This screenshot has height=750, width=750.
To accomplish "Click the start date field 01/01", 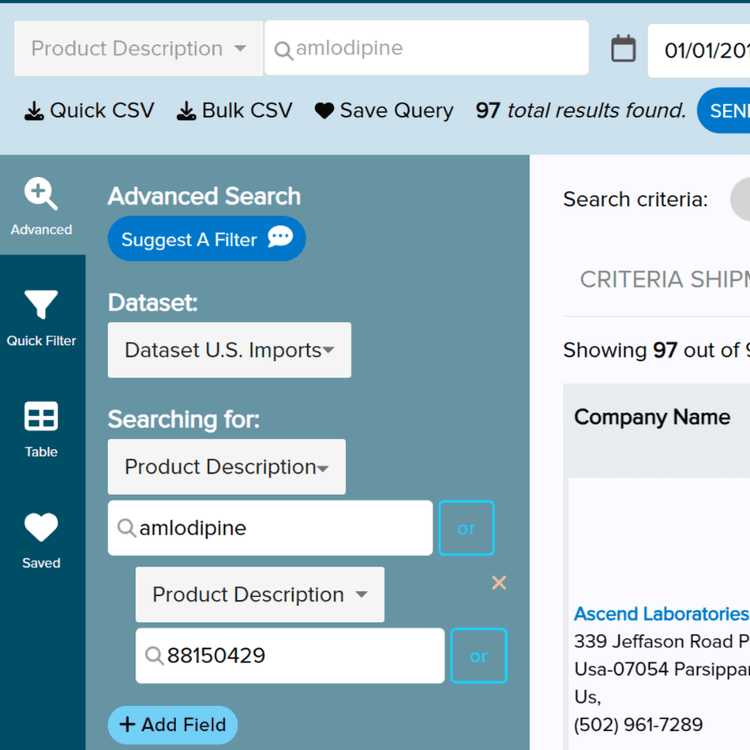I will (x=699, y=51).
